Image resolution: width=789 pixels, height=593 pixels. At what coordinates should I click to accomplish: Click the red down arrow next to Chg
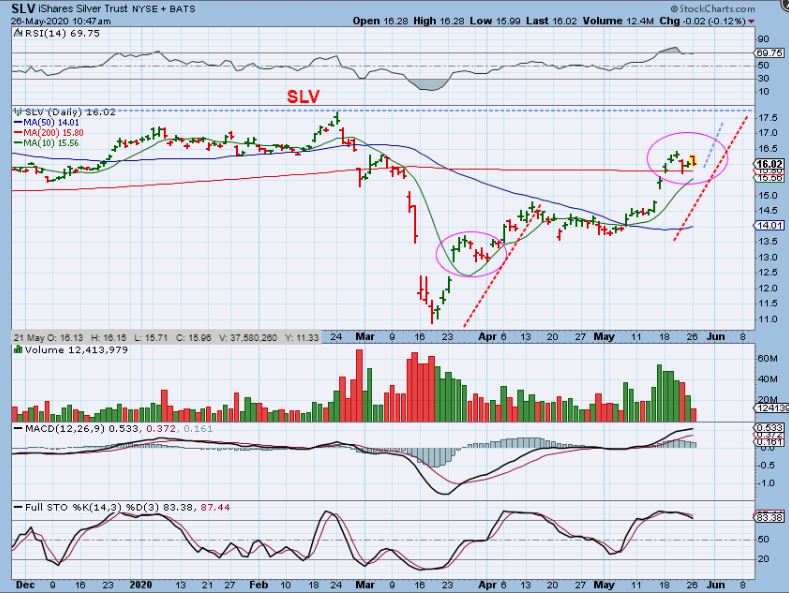[751, 22]
